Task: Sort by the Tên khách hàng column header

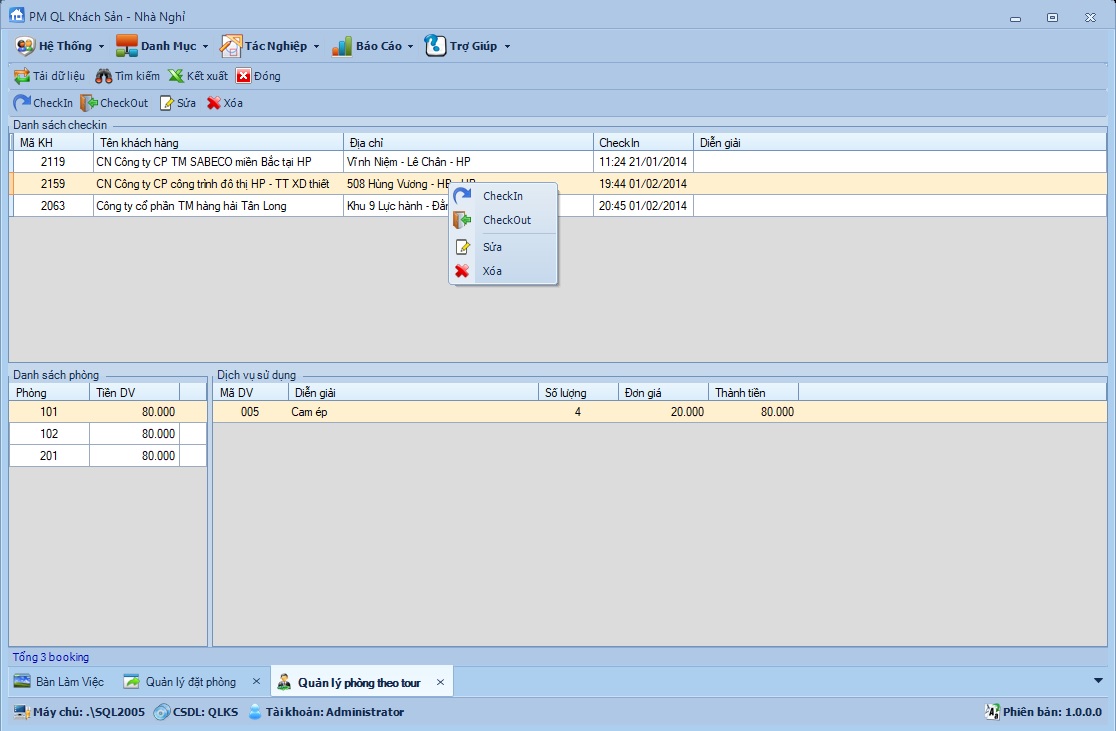Action: (x=217, y=143)
